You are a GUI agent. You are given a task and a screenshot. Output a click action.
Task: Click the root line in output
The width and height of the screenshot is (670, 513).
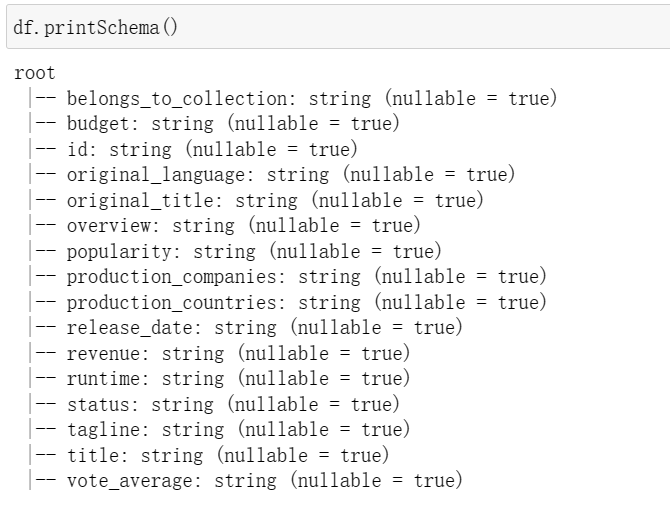click(35, 73)
